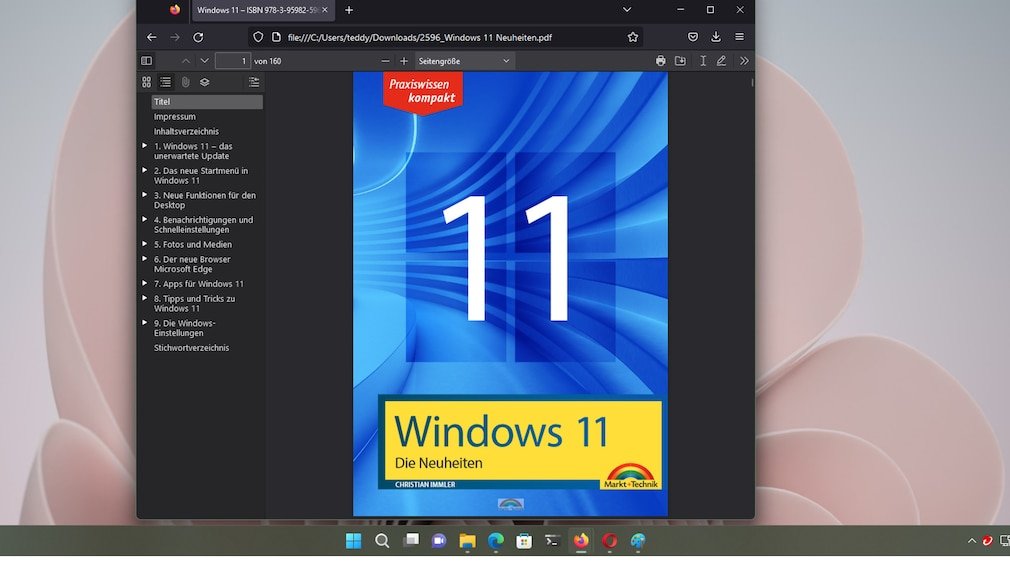Show hidden system tray icons
1010x568 pixels.
click(971, 541)
